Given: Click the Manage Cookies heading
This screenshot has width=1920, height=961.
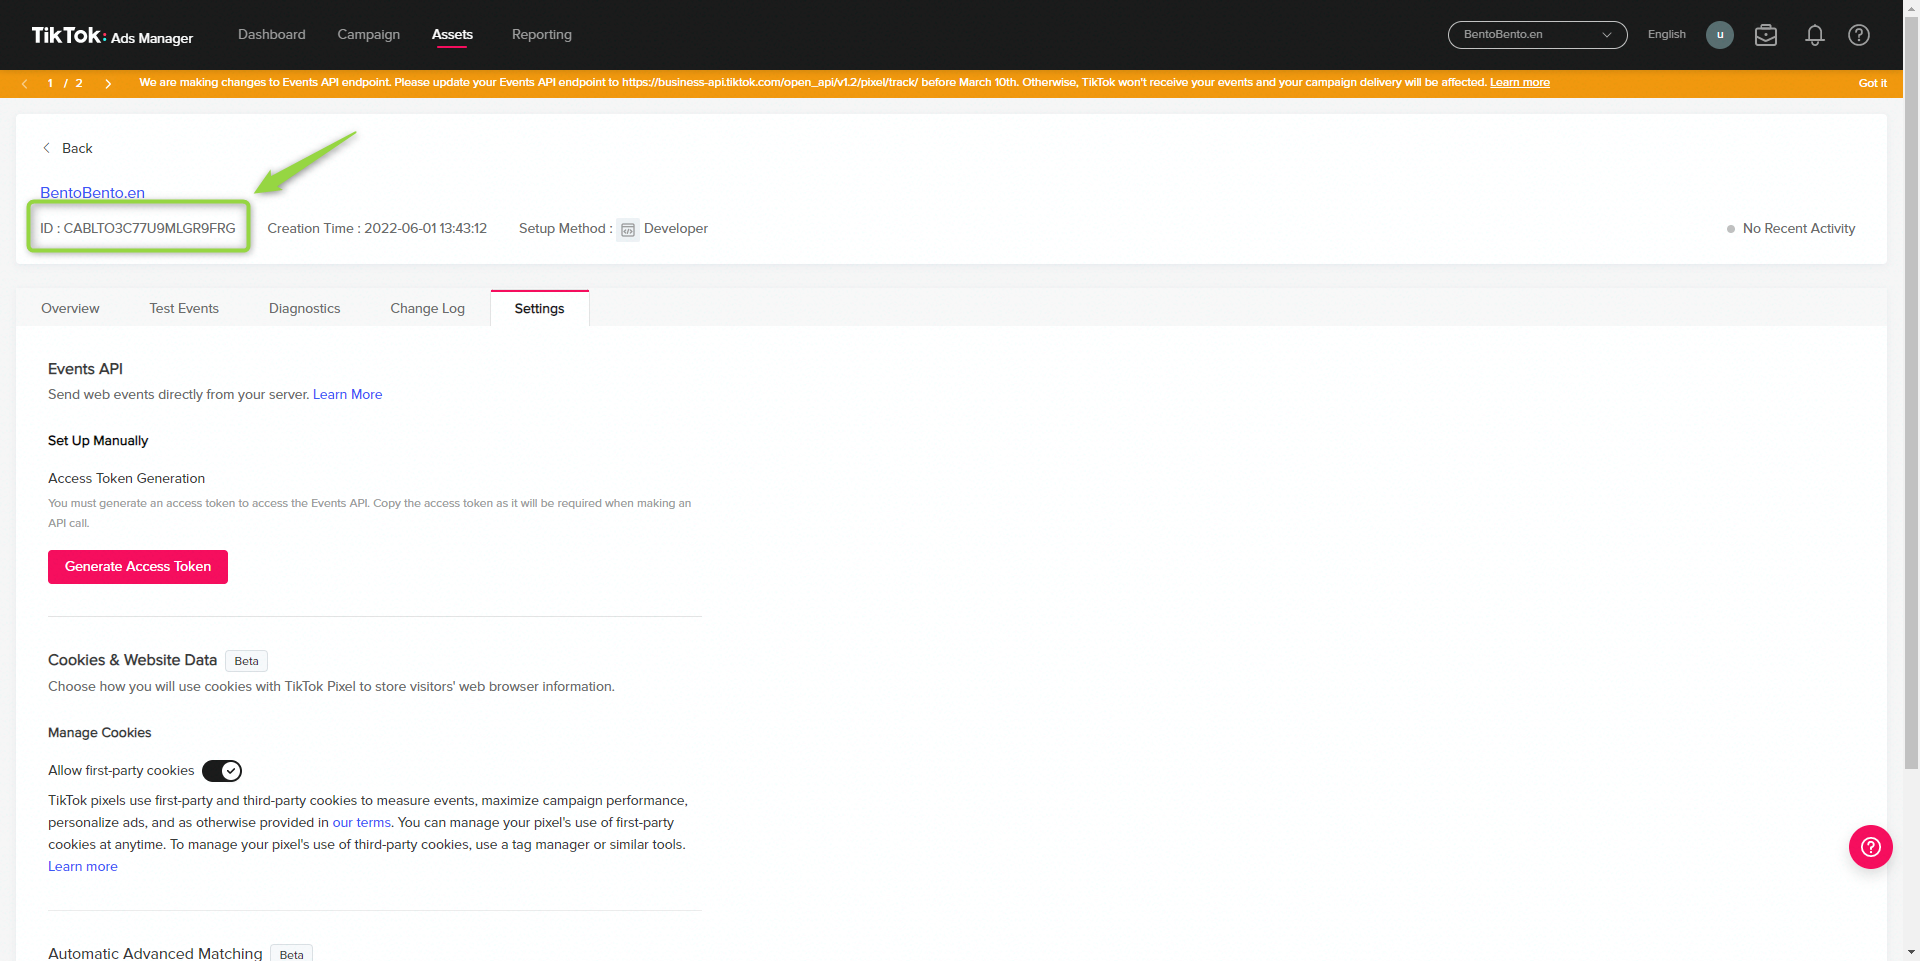Looking at the screenshot, I should click(x=100, y=732).
